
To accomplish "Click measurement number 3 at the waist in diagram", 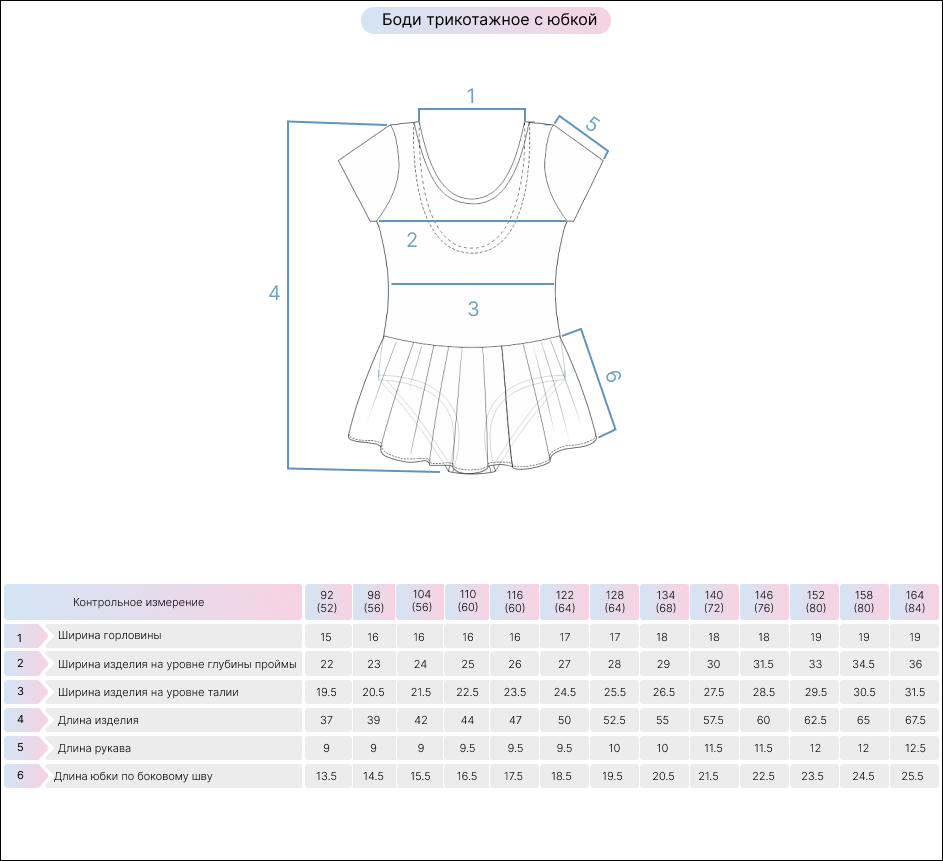I will (x=473, y=309).
